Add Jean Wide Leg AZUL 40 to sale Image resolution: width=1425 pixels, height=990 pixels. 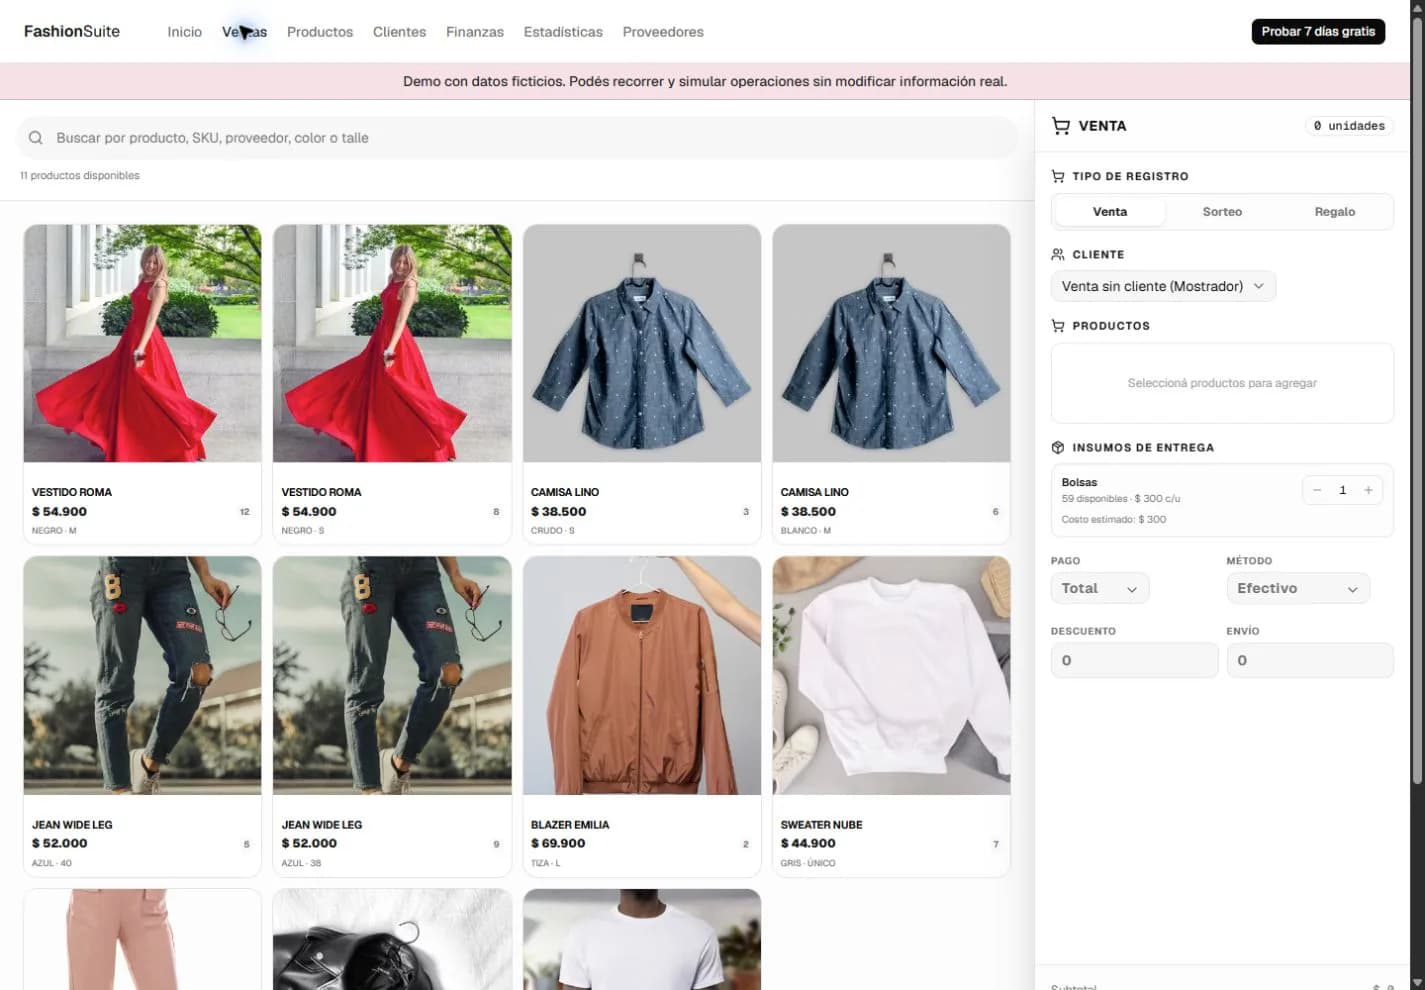pos(142,717)
